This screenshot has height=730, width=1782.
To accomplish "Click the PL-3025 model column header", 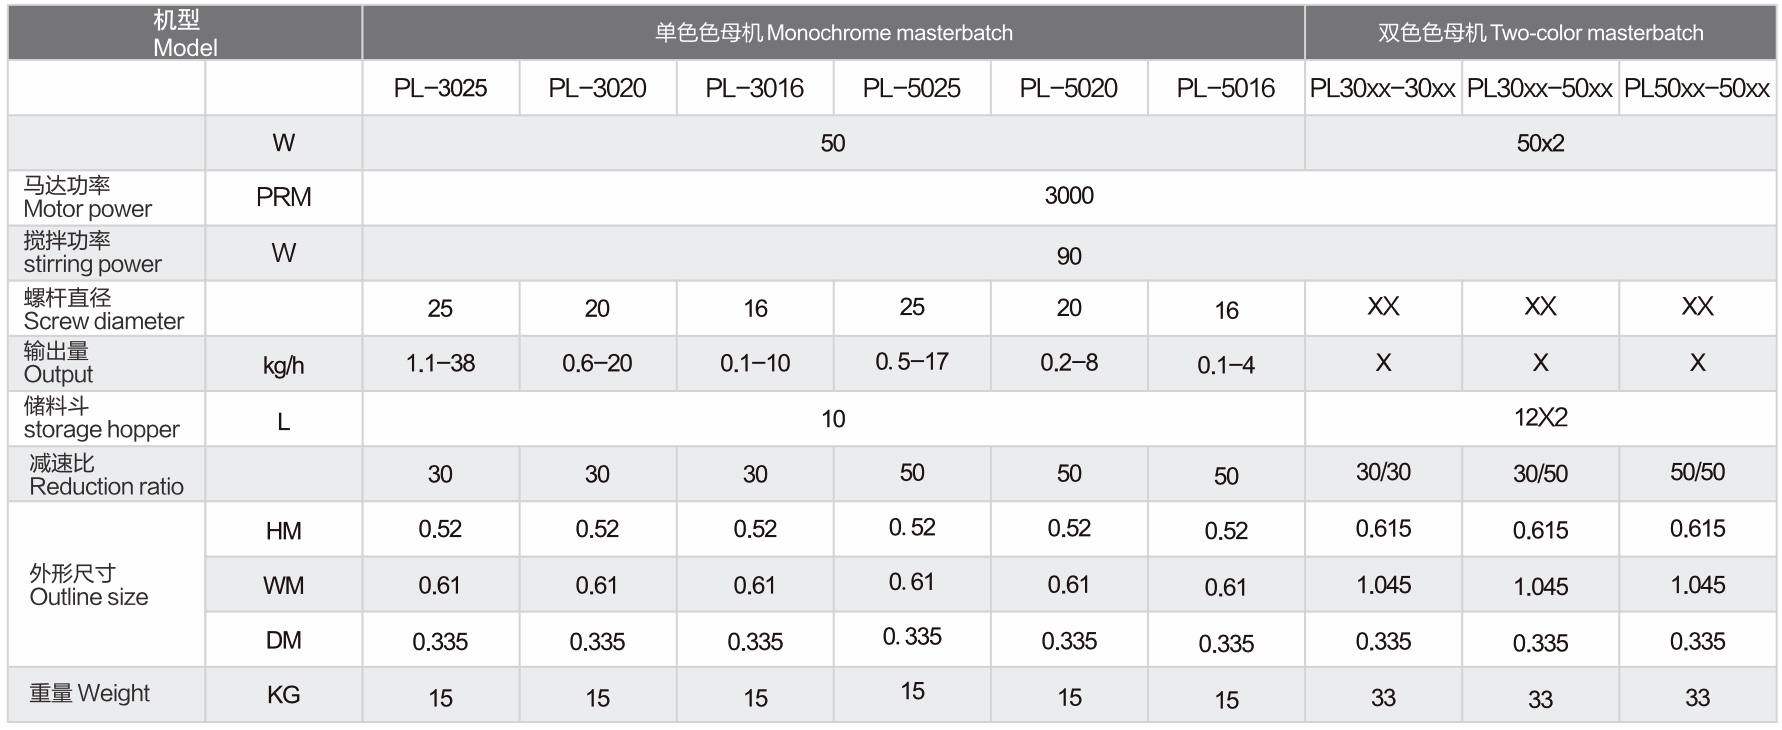I will pyautogui.click(x=440, y=88).
